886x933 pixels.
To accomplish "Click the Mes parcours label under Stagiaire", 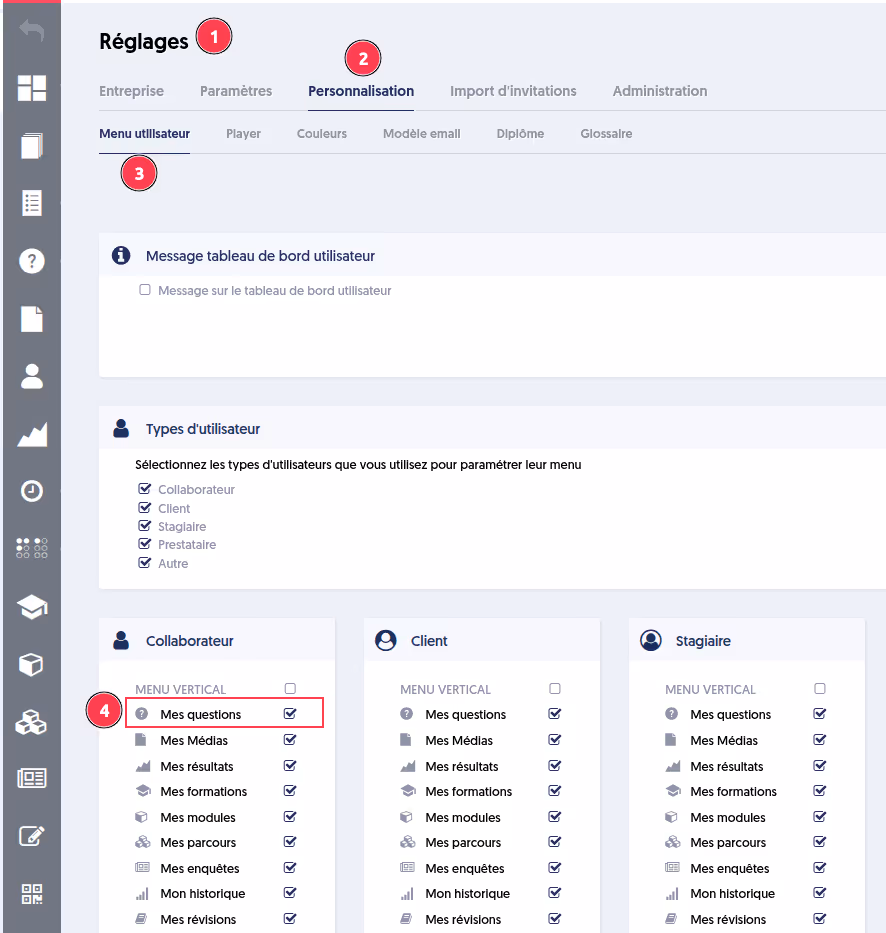I will pyautogui.click(x=728, y=843).
